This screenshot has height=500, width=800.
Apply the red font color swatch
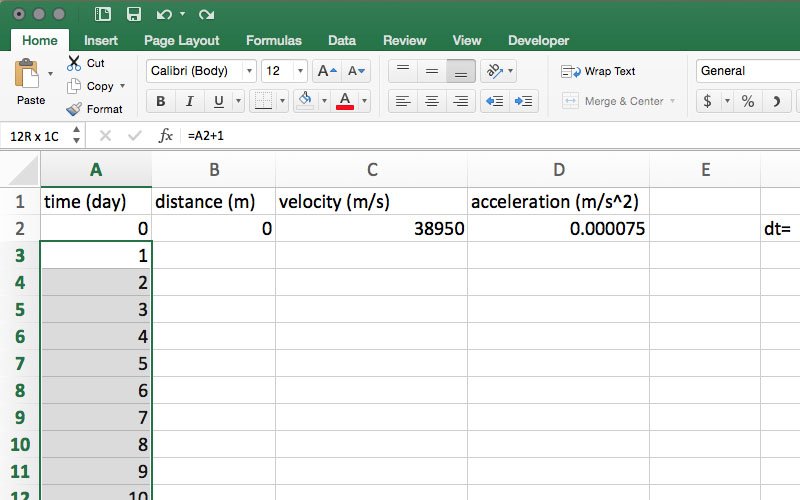point(345,101)
